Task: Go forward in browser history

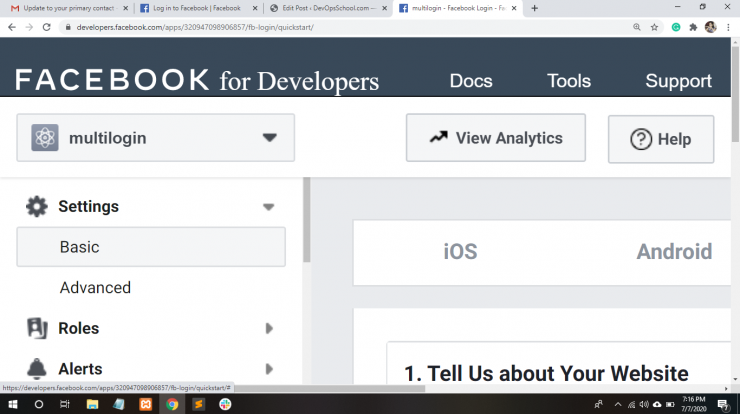Action: pyautogui.click(x=29, y=27)
